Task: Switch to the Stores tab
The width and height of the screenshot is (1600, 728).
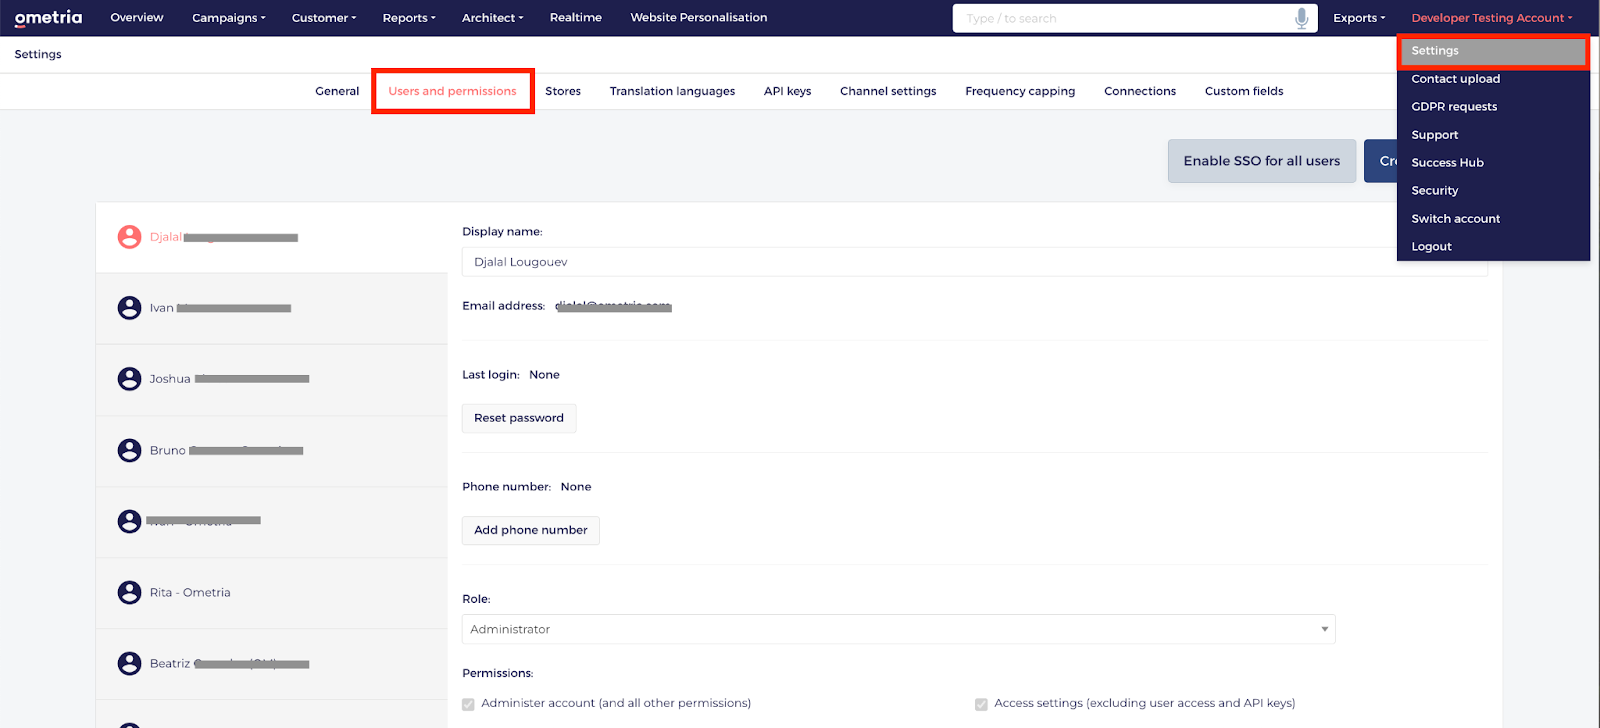Action: tap(563, 91)
